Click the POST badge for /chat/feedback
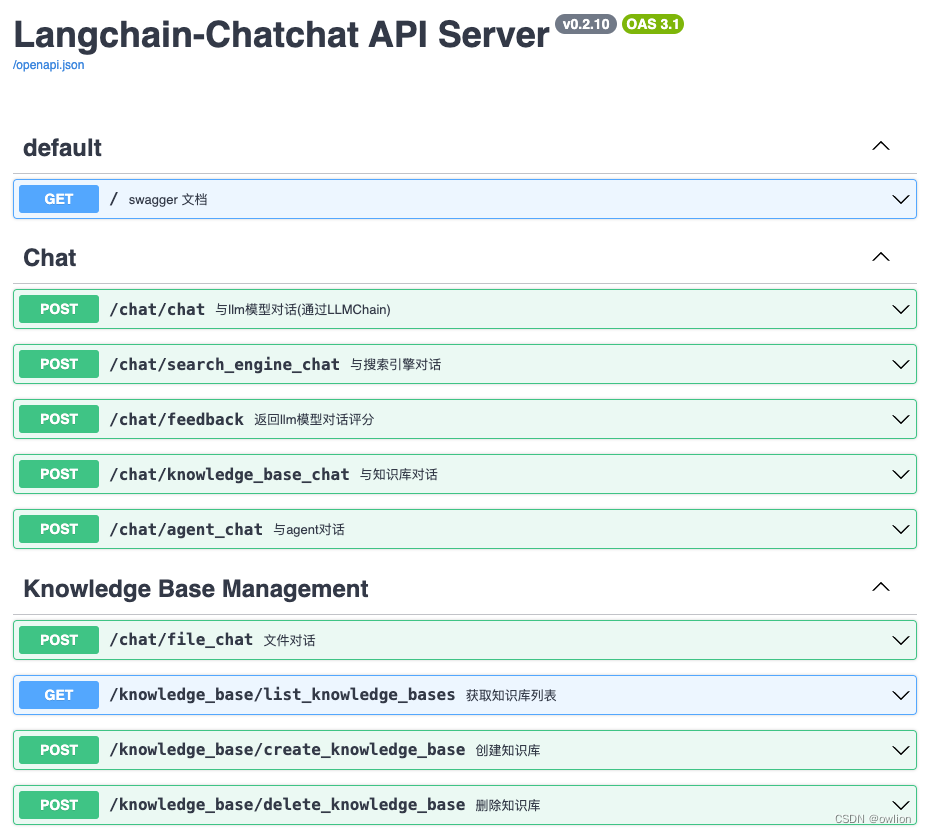 click(x=59, y=419)
